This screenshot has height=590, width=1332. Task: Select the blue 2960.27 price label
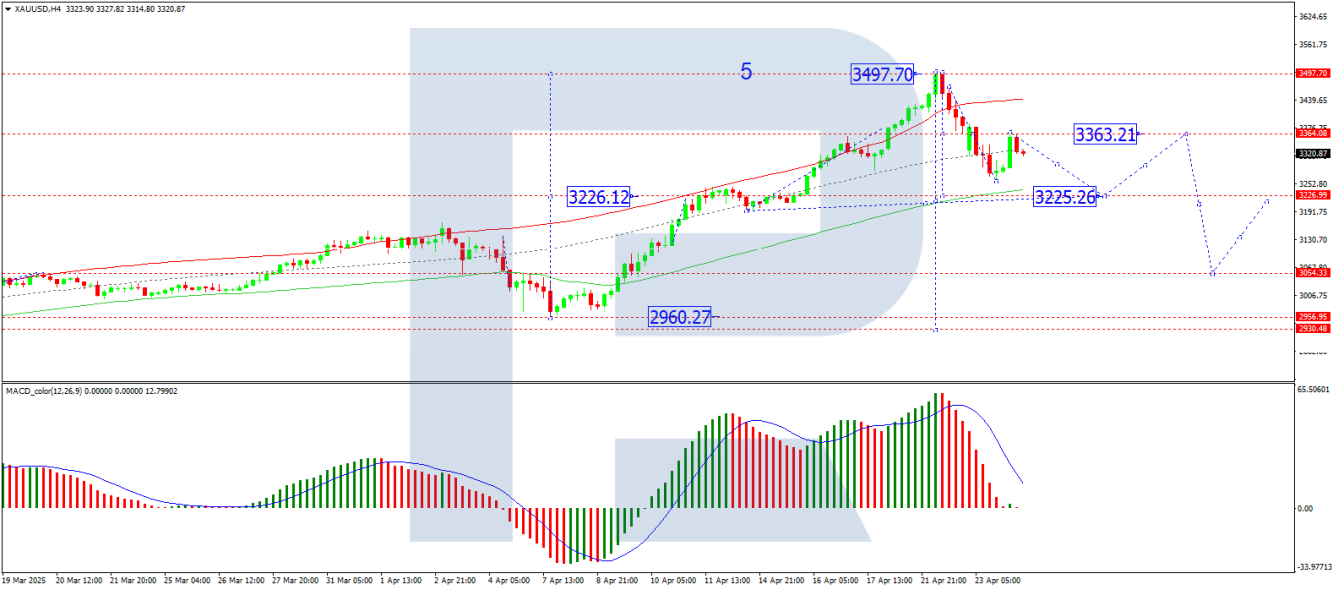click(680, 318)
